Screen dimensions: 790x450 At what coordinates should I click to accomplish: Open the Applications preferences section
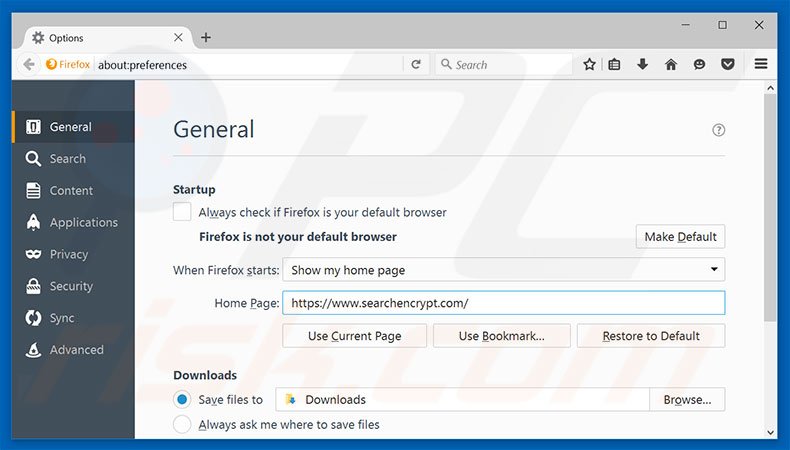74,222
